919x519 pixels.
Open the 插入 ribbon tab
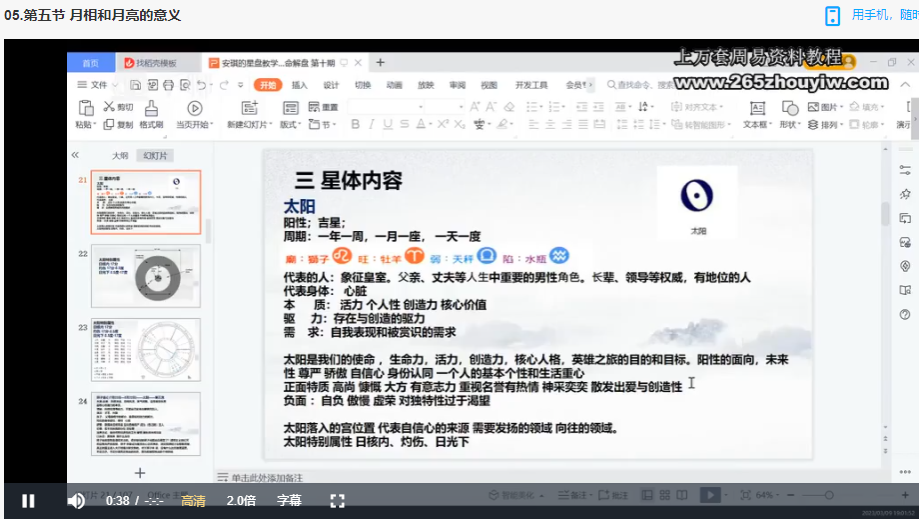pyautogui.click(x=299, y=85)
